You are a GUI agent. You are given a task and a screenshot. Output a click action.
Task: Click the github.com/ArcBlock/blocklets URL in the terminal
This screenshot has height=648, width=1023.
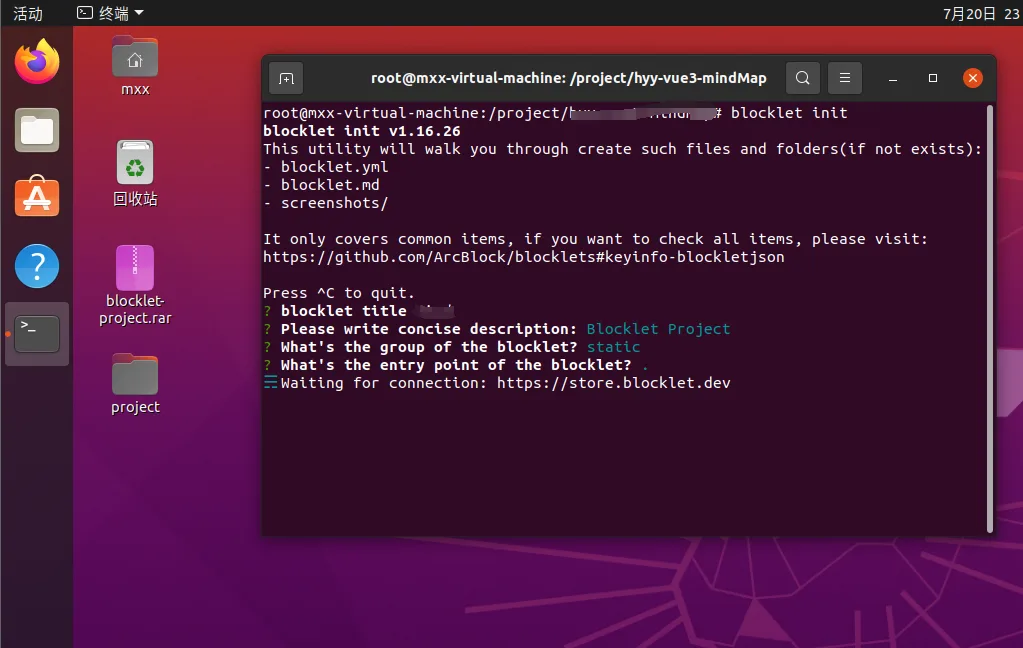pos(523,257)
